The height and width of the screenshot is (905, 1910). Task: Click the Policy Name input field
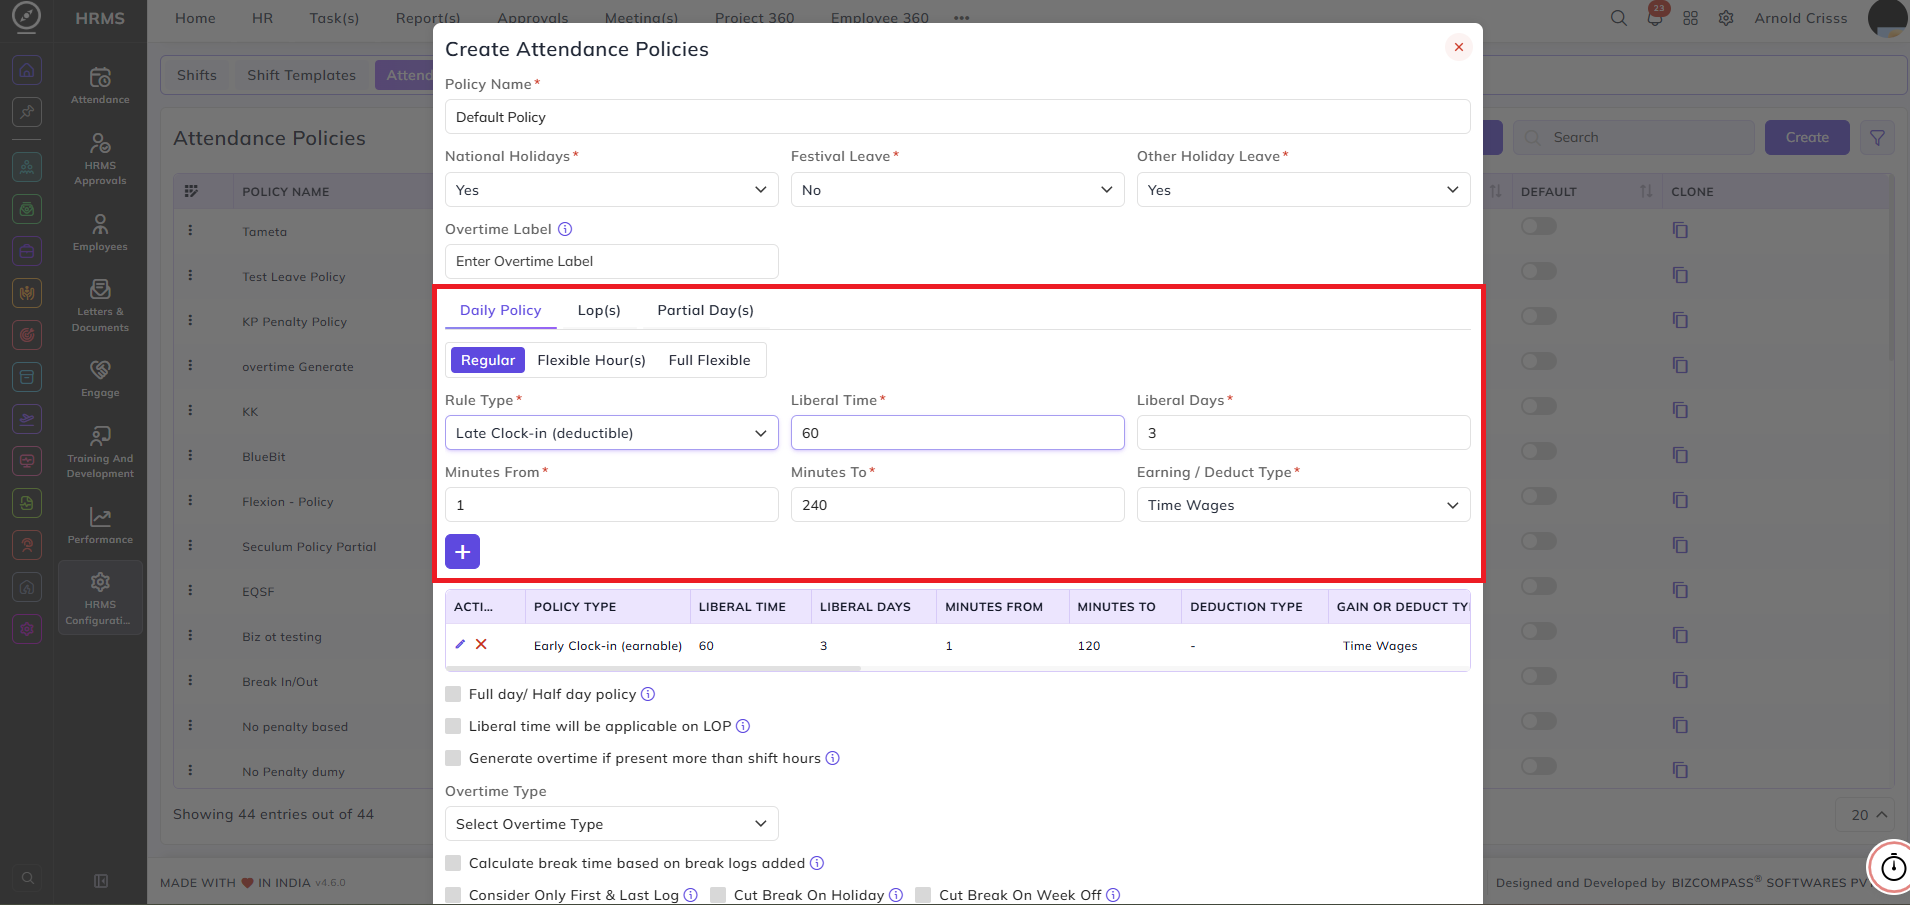(x=957, y=117)
